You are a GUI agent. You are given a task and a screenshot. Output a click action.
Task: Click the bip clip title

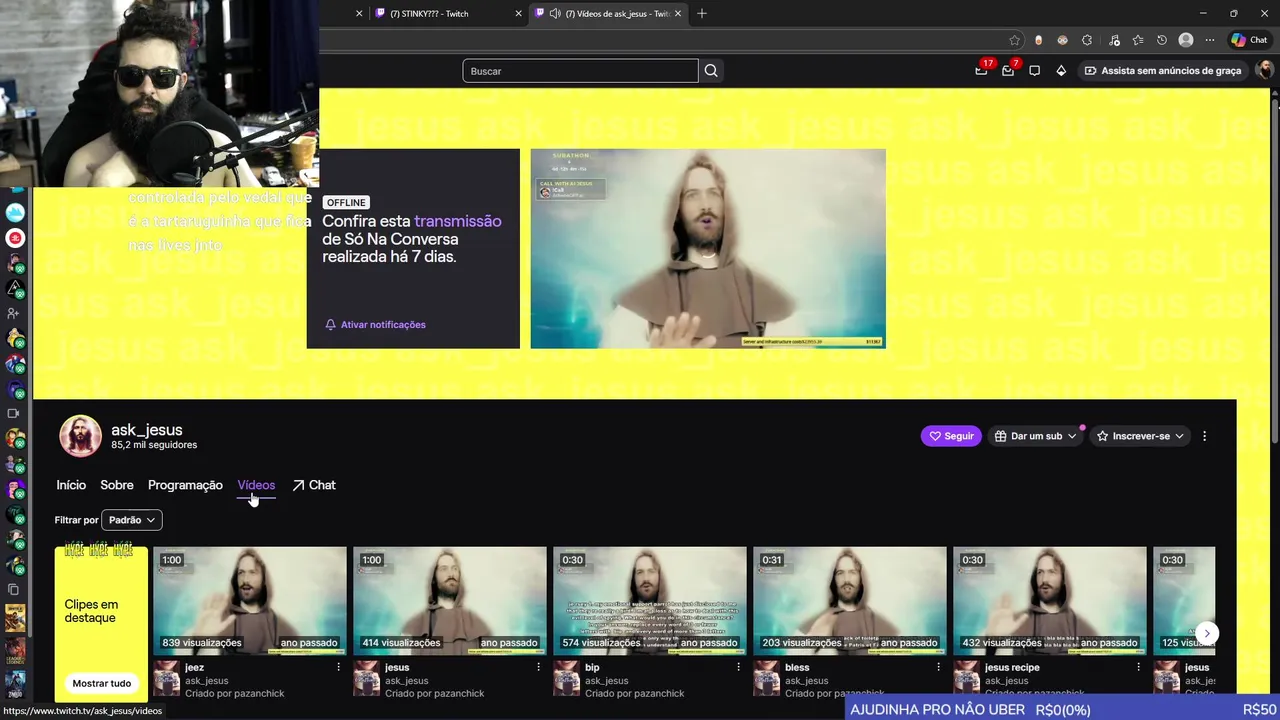pos(592,667)
